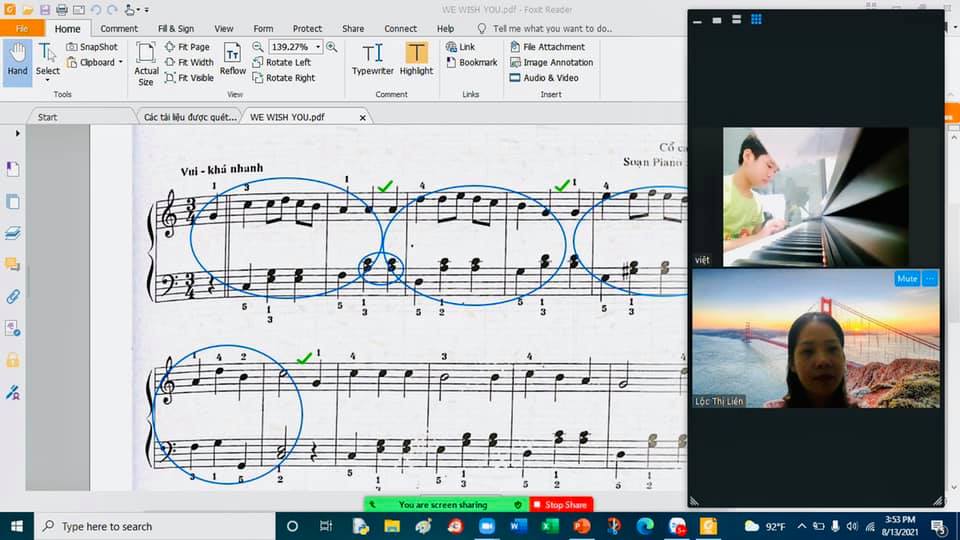Screen dimensions: 960x540
Task: Switch Zoom panel to gallery grid view
Action: [x=756, y=20]
